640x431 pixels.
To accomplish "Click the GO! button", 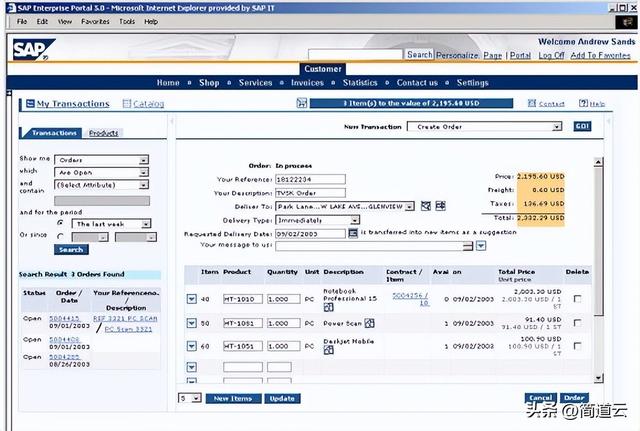I will click(582, 127).
